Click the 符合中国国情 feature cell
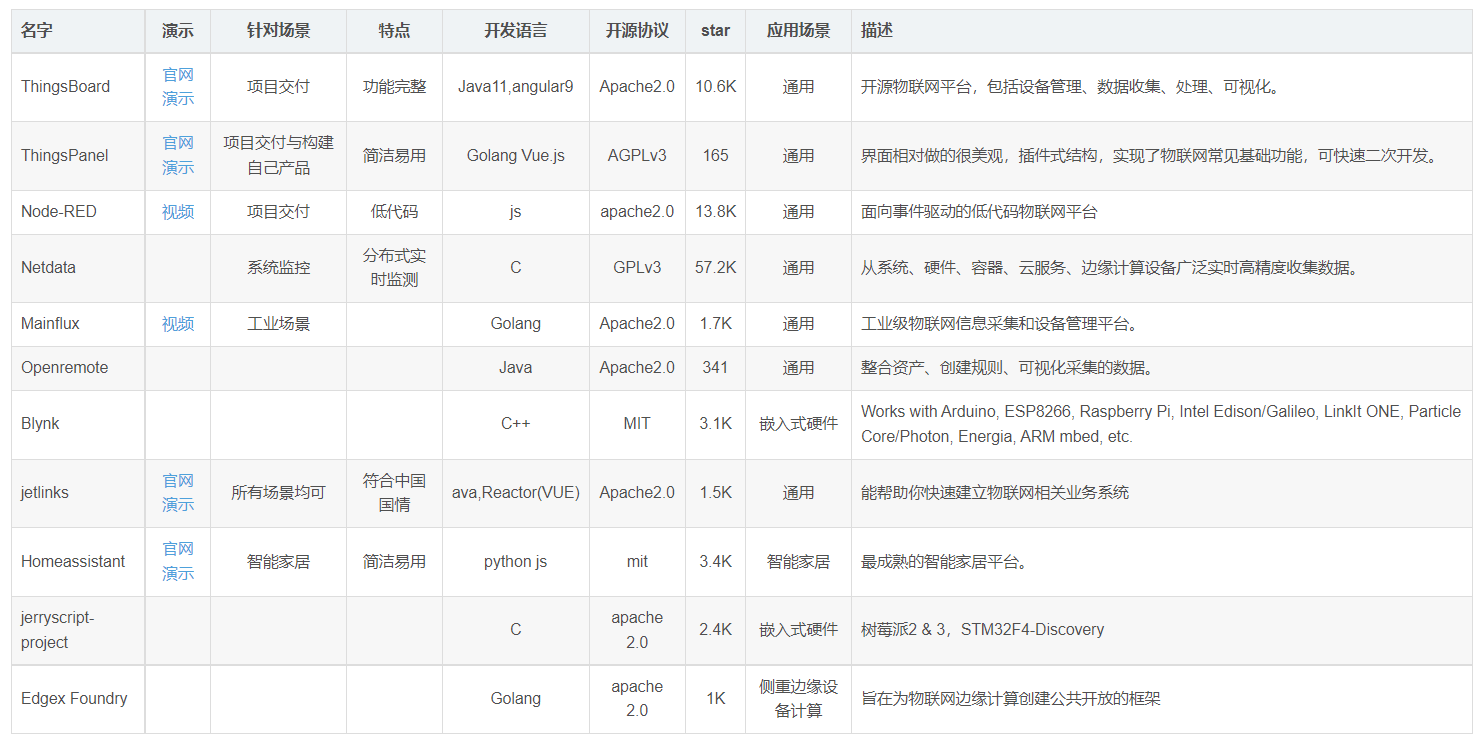This screenshot has height=748, width=1482. pos(395,493)
